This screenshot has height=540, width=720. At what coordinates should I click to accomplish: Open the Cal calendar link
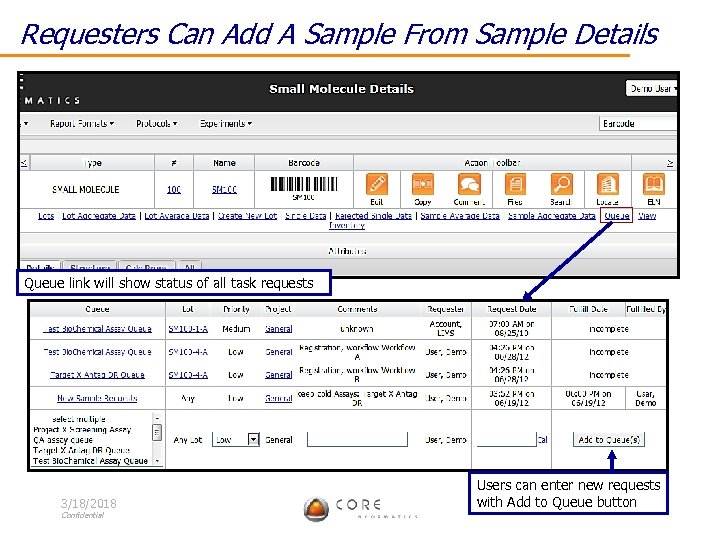point(543,439)
